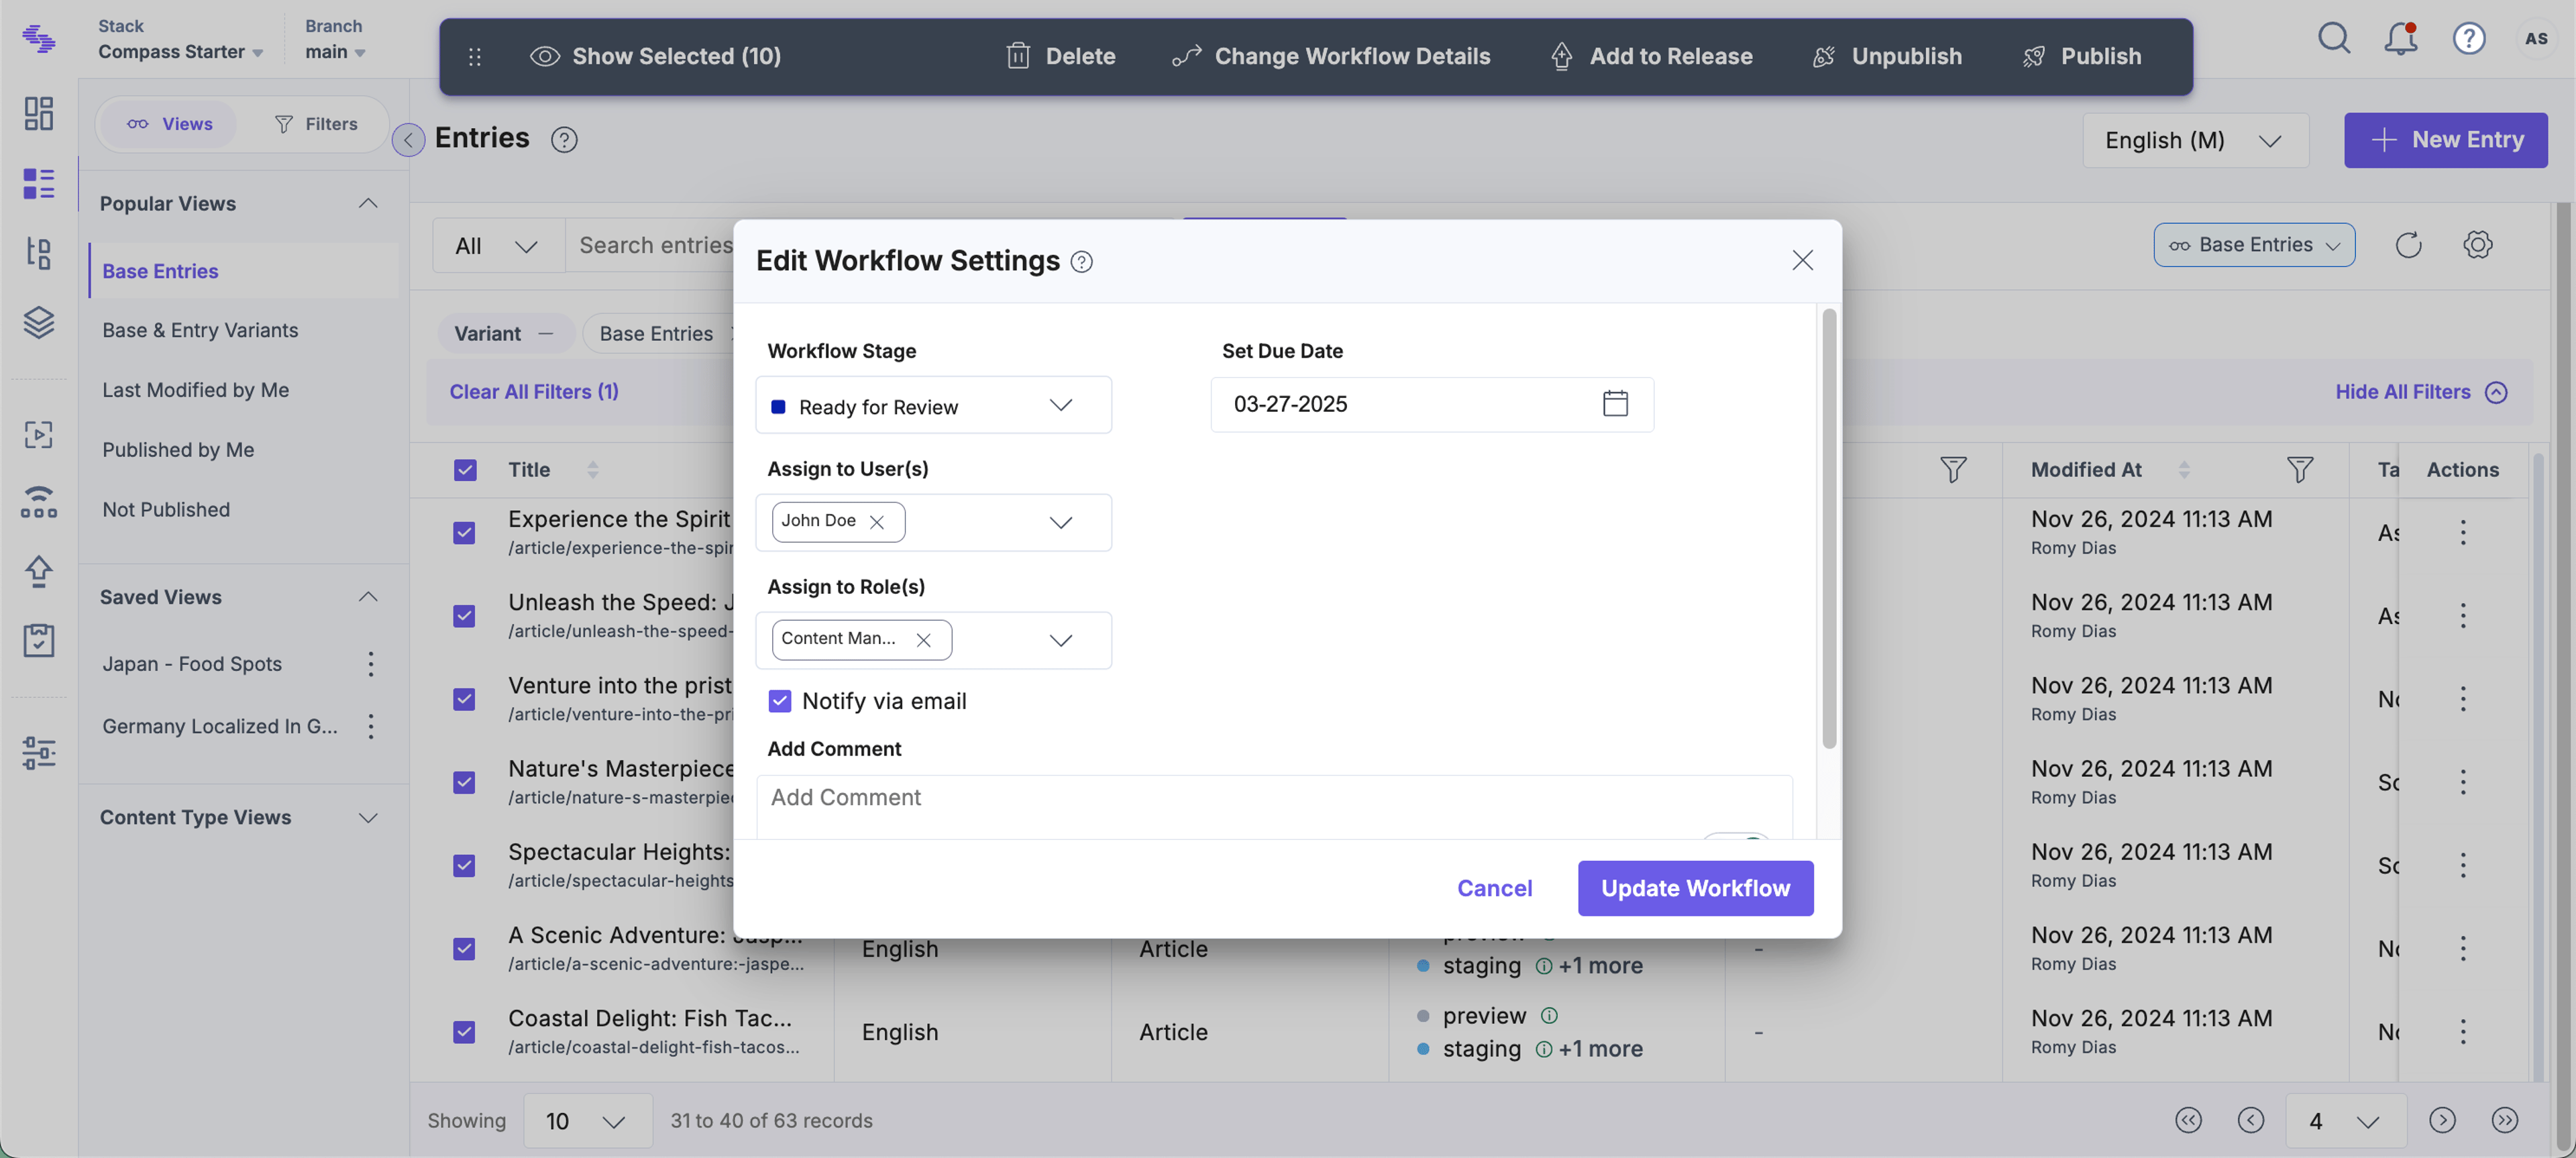Uncheck the Spectacular Heights entry checkbox
The height and width of the screenshot is (1158, 2576).
464,865
